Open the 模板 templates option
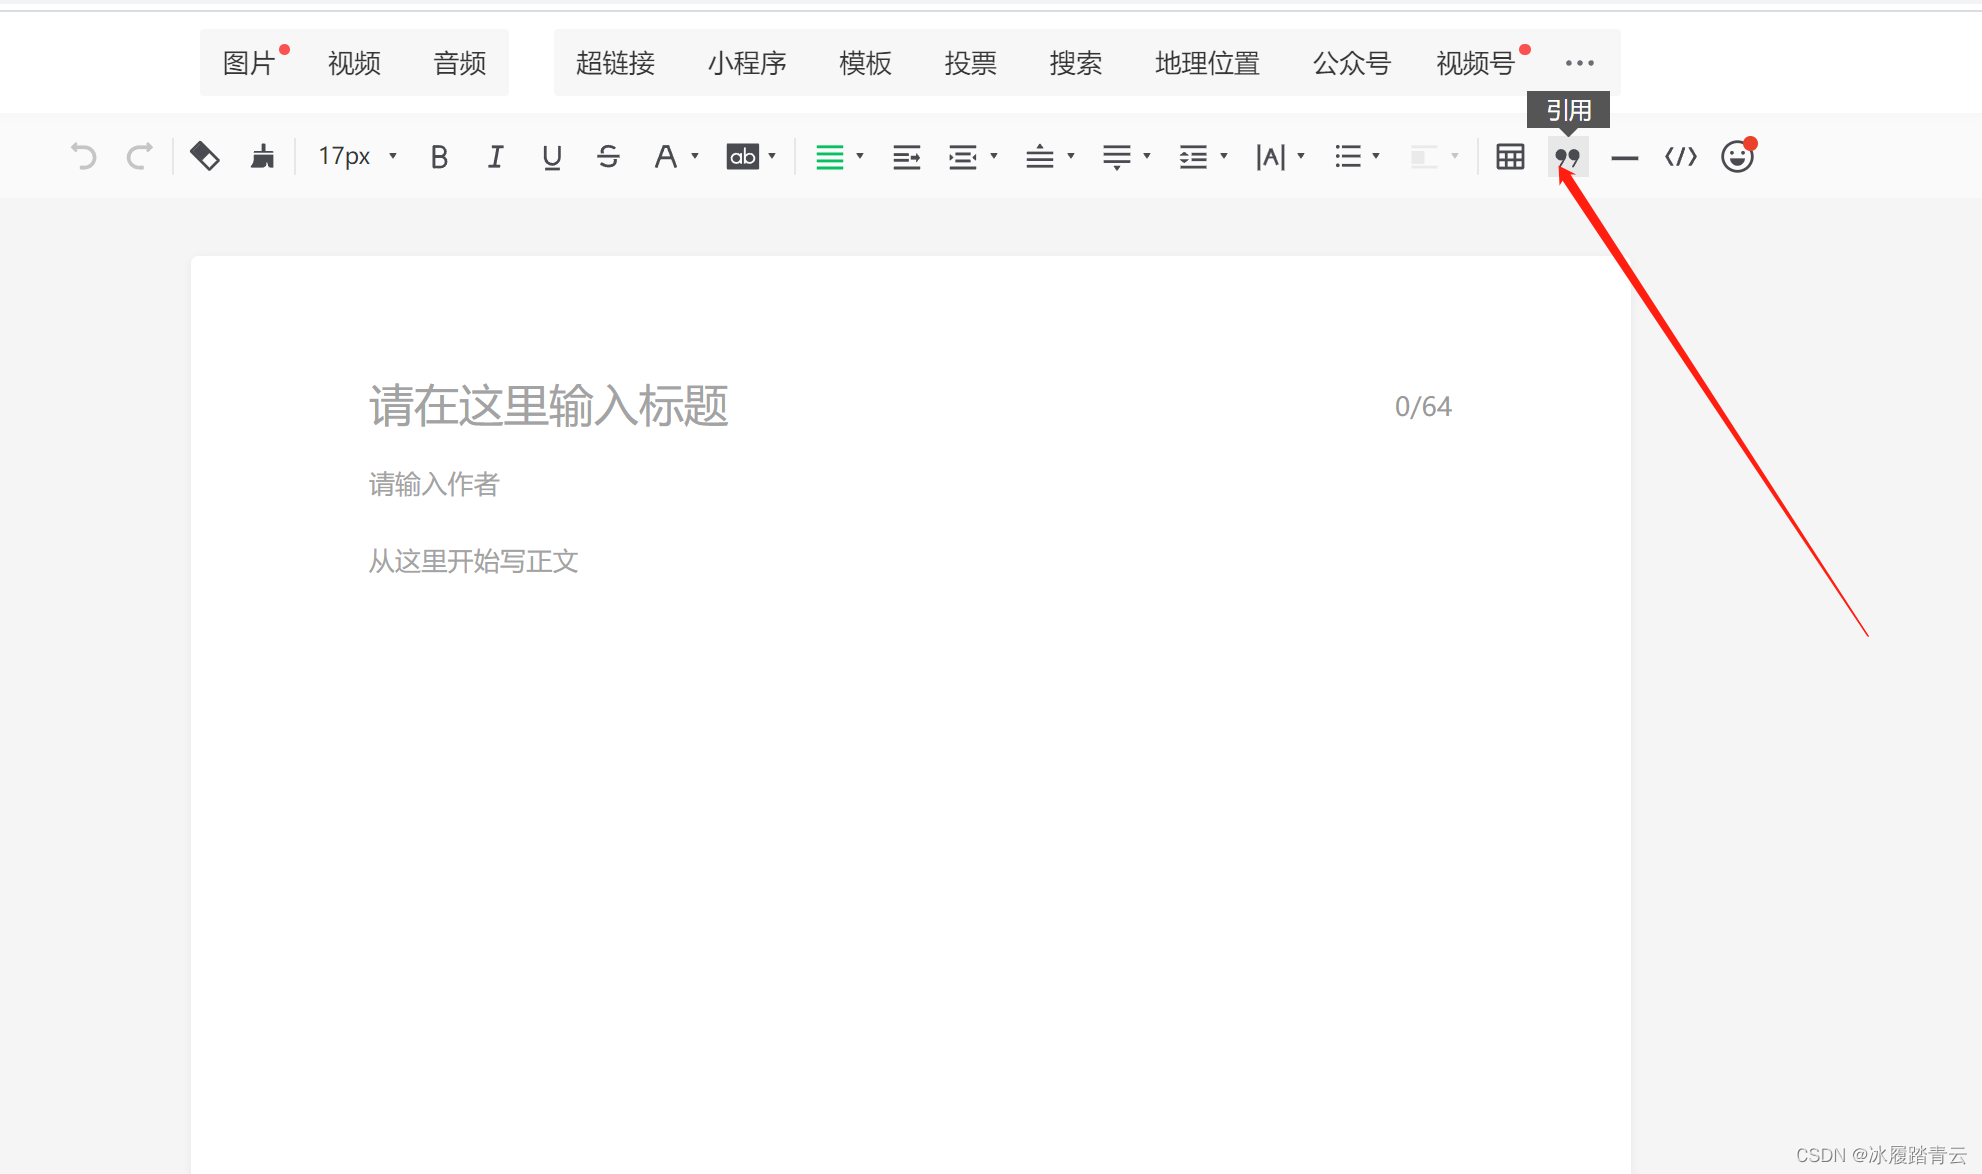Viewport: 1982px width, 1174px height. 865,63
